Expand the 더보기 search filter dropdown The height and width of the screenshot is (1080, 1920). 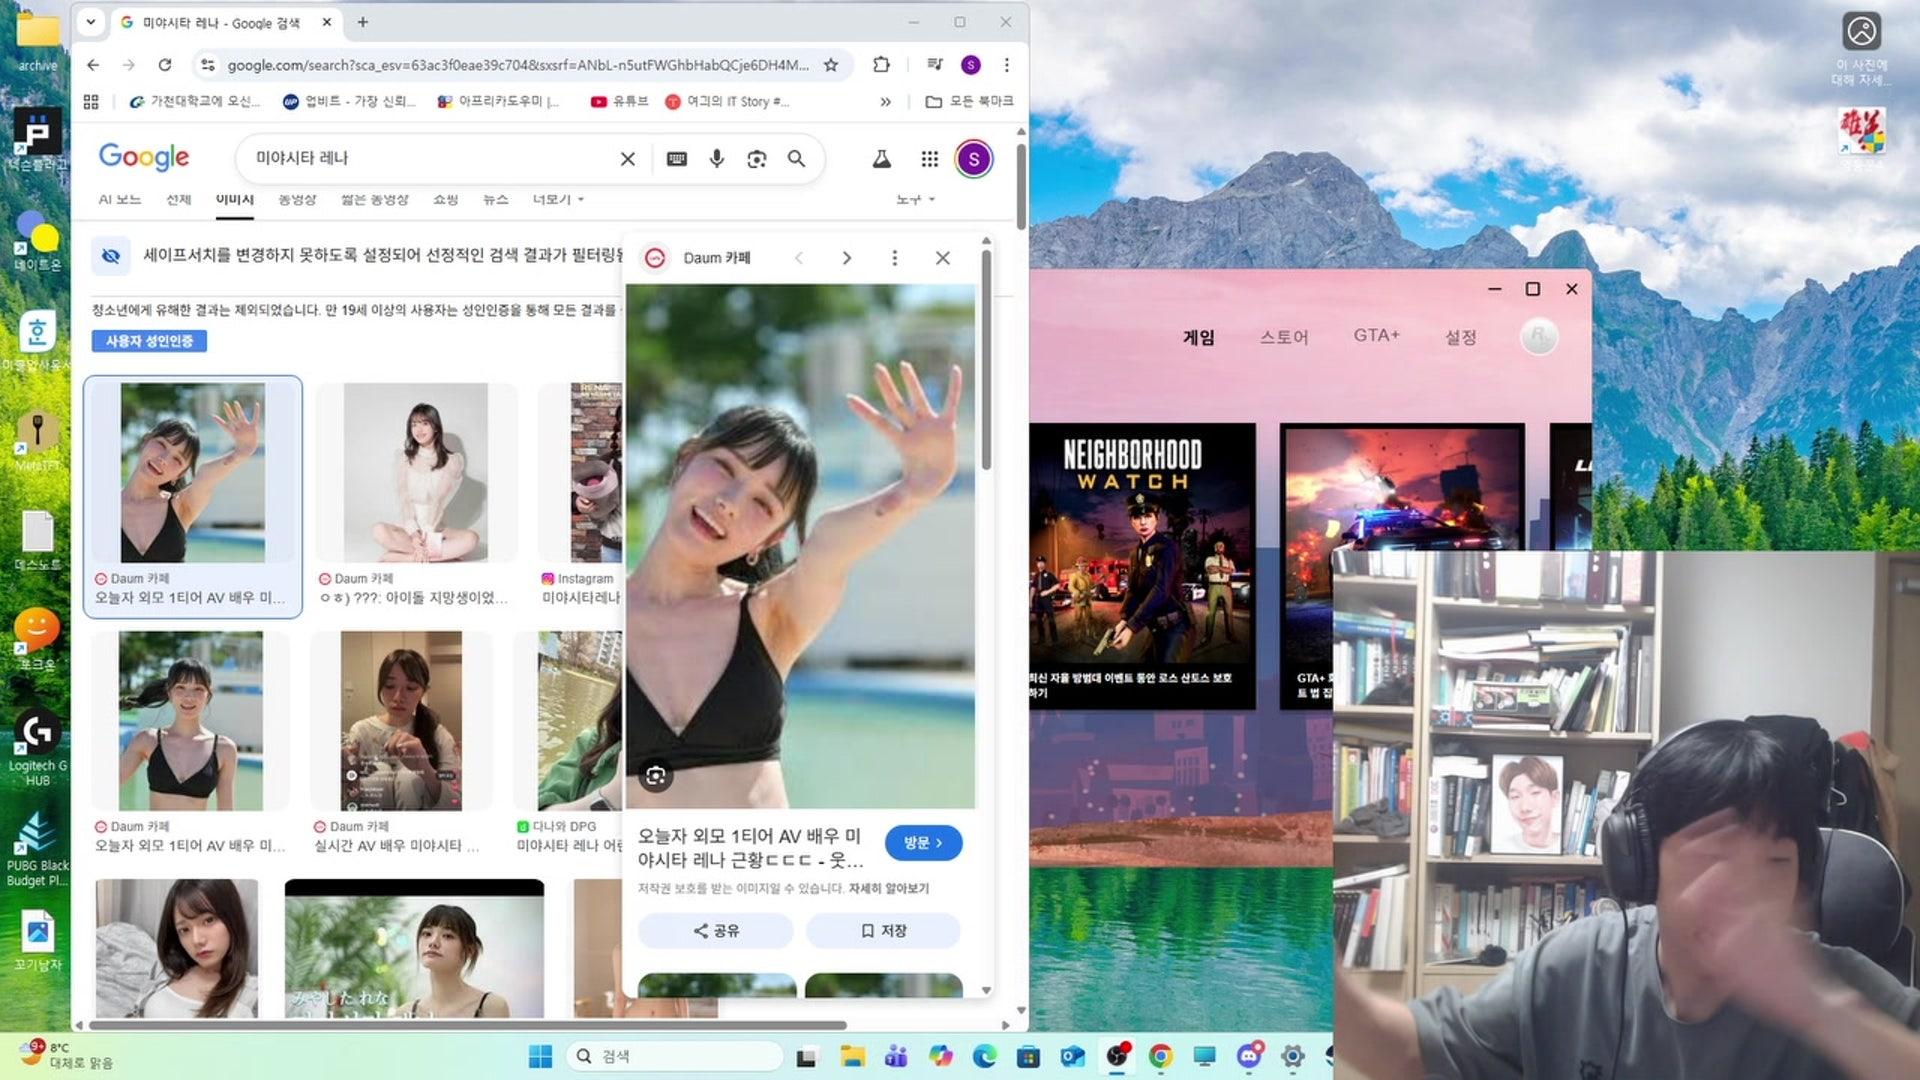pyautogui.click(x=558, y=199)
